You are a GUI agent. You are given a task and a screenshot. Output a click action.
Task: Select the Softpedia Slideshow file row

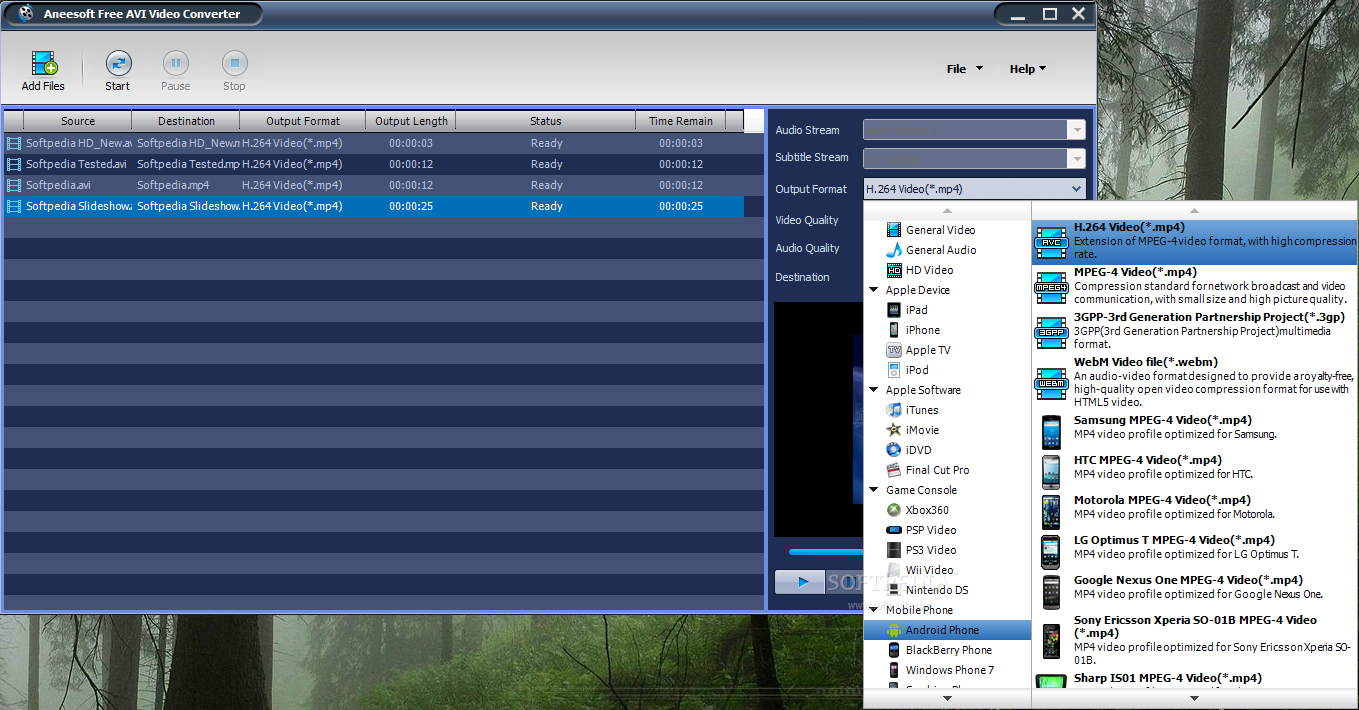click(373, 206)
